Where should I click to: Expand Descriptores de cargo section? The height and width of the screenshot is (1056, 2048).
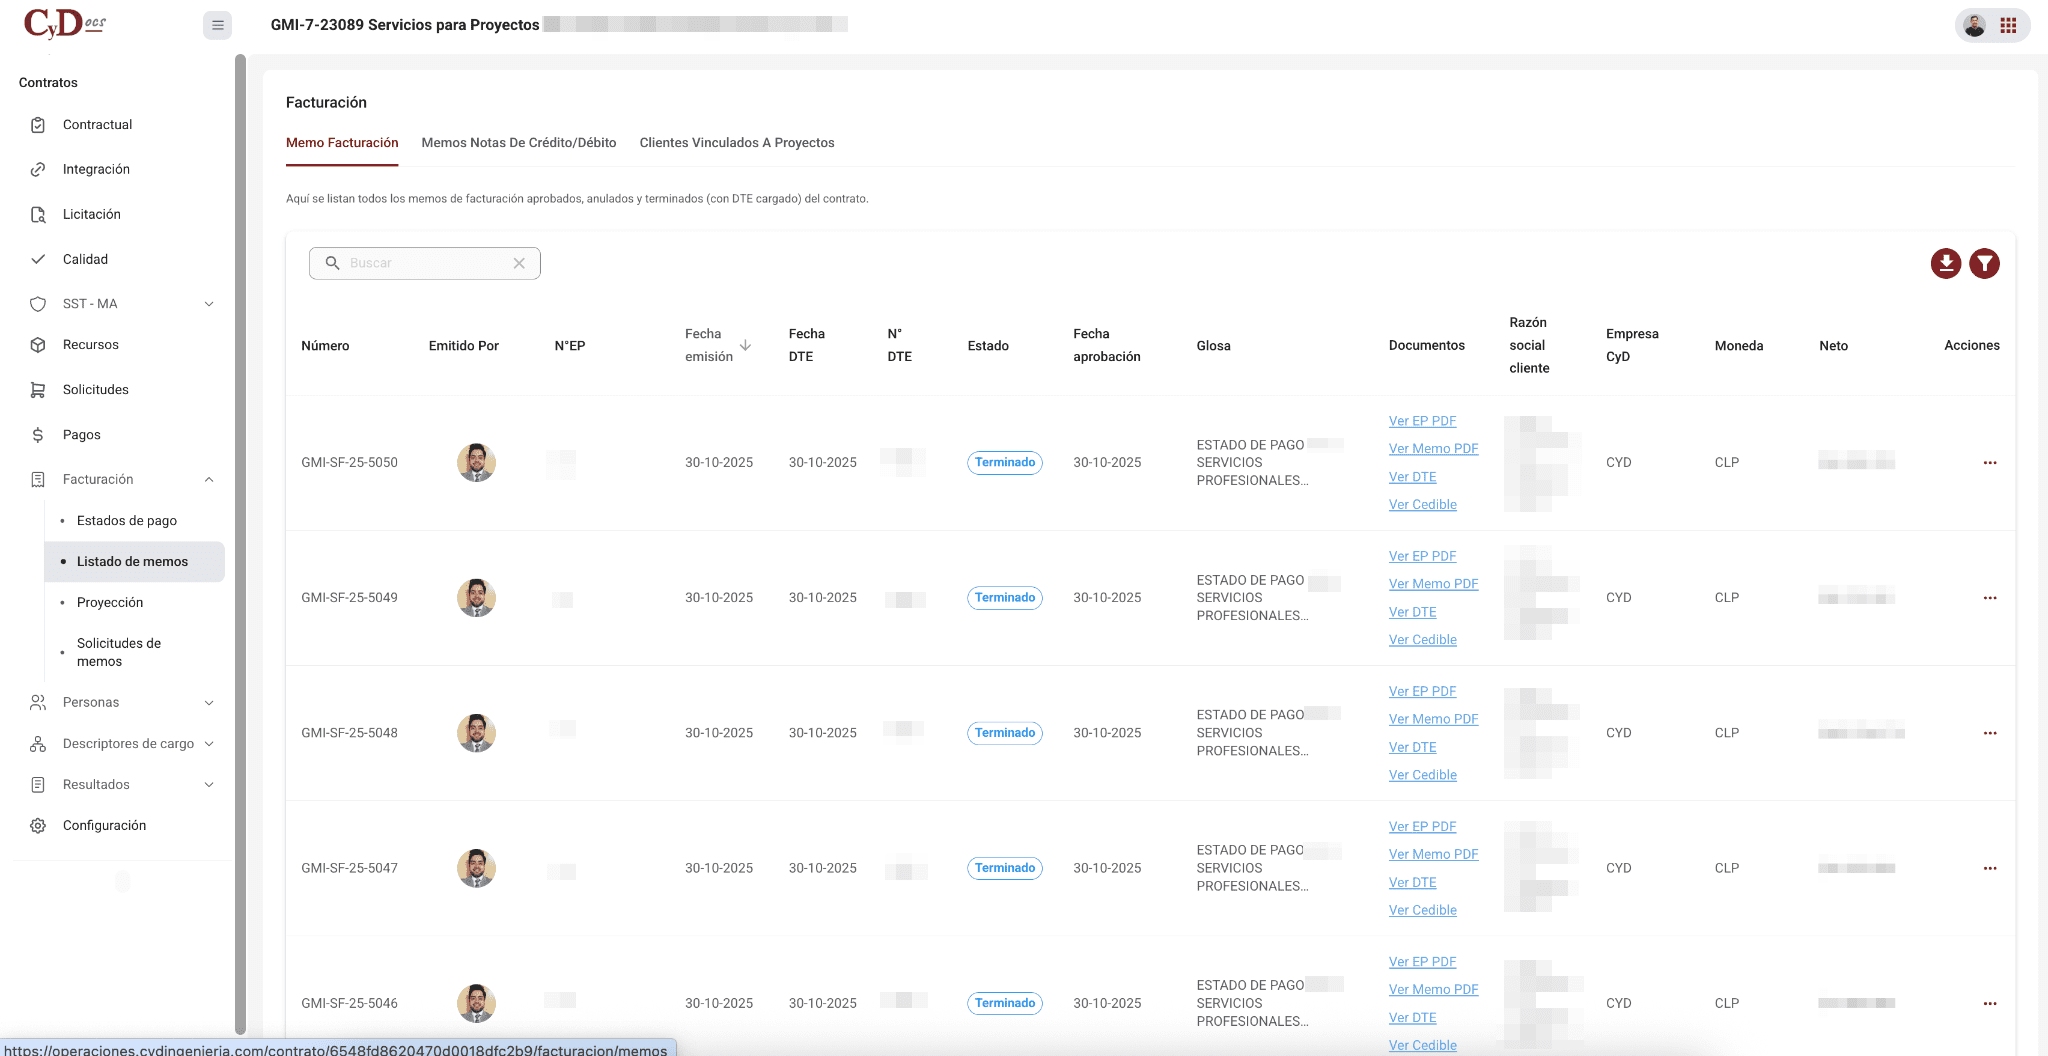pyautogui.click(x=209, y=744)
